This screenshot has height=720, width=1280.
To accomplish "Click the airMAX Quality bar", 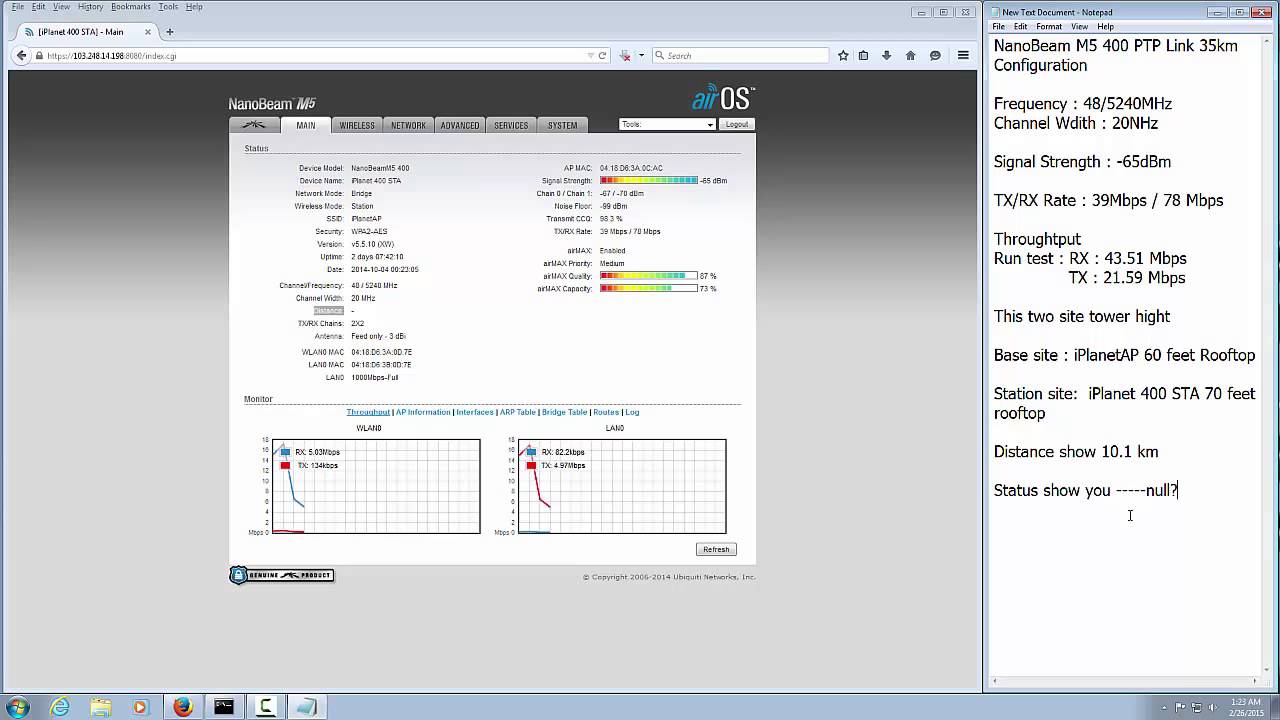I will click(649, 276).
